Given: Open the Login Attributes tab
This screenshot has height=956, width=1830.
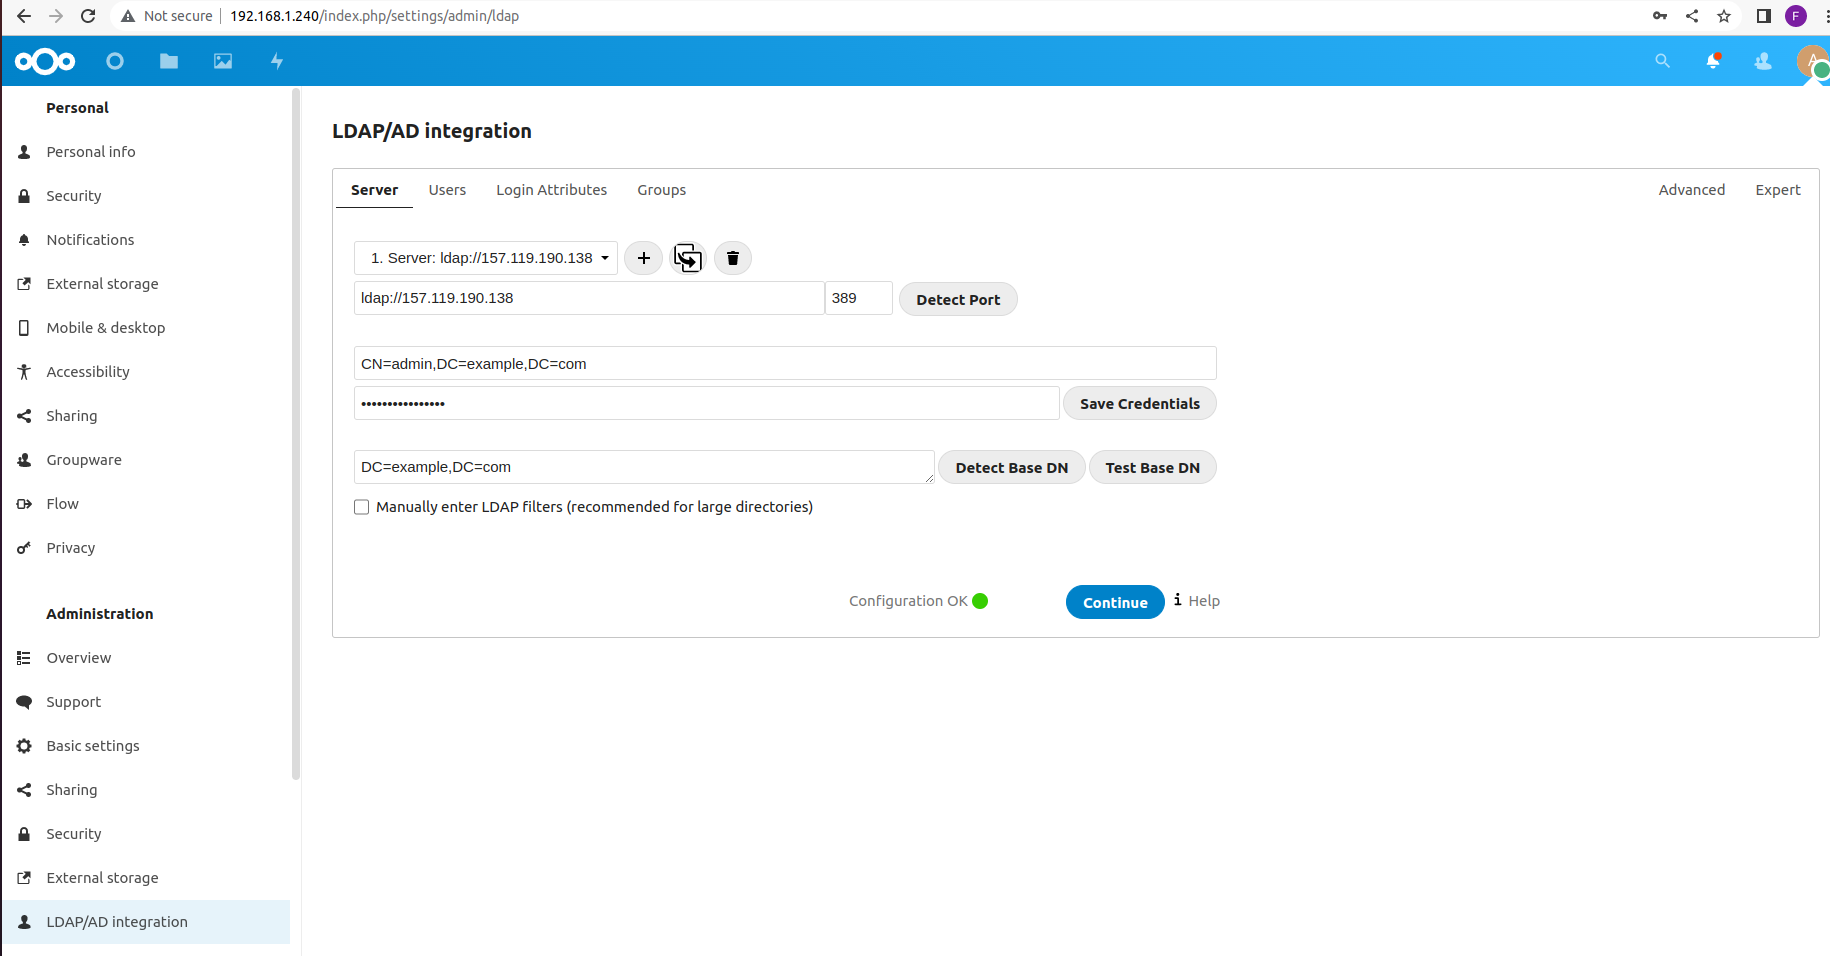Looking at the screenshot, I should click(x=551, y=190).
